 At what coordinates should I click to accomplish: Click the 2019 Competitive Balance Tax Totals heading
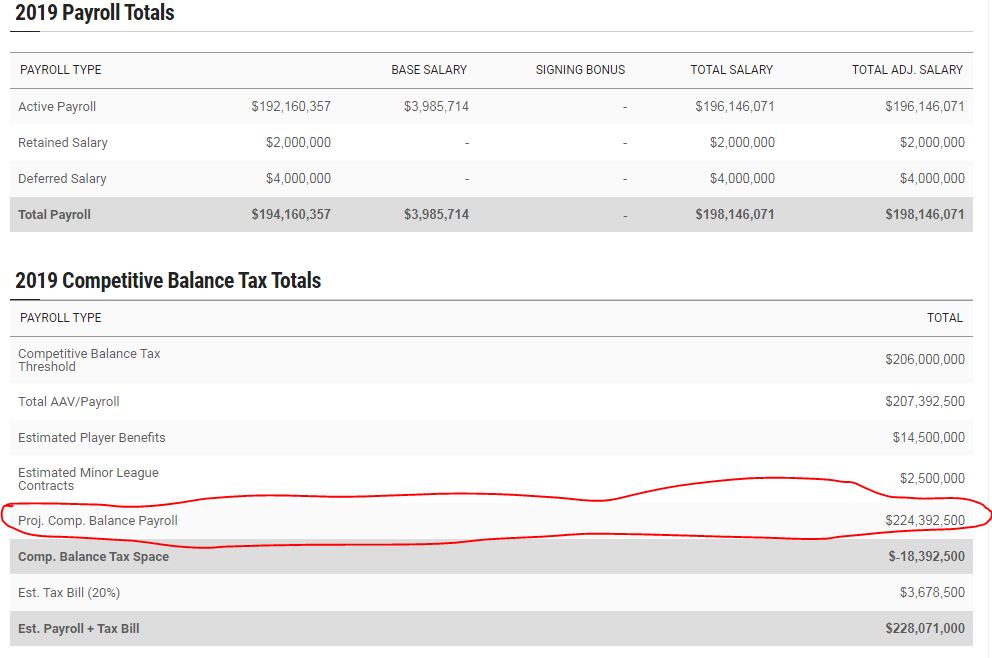[168, 281]
